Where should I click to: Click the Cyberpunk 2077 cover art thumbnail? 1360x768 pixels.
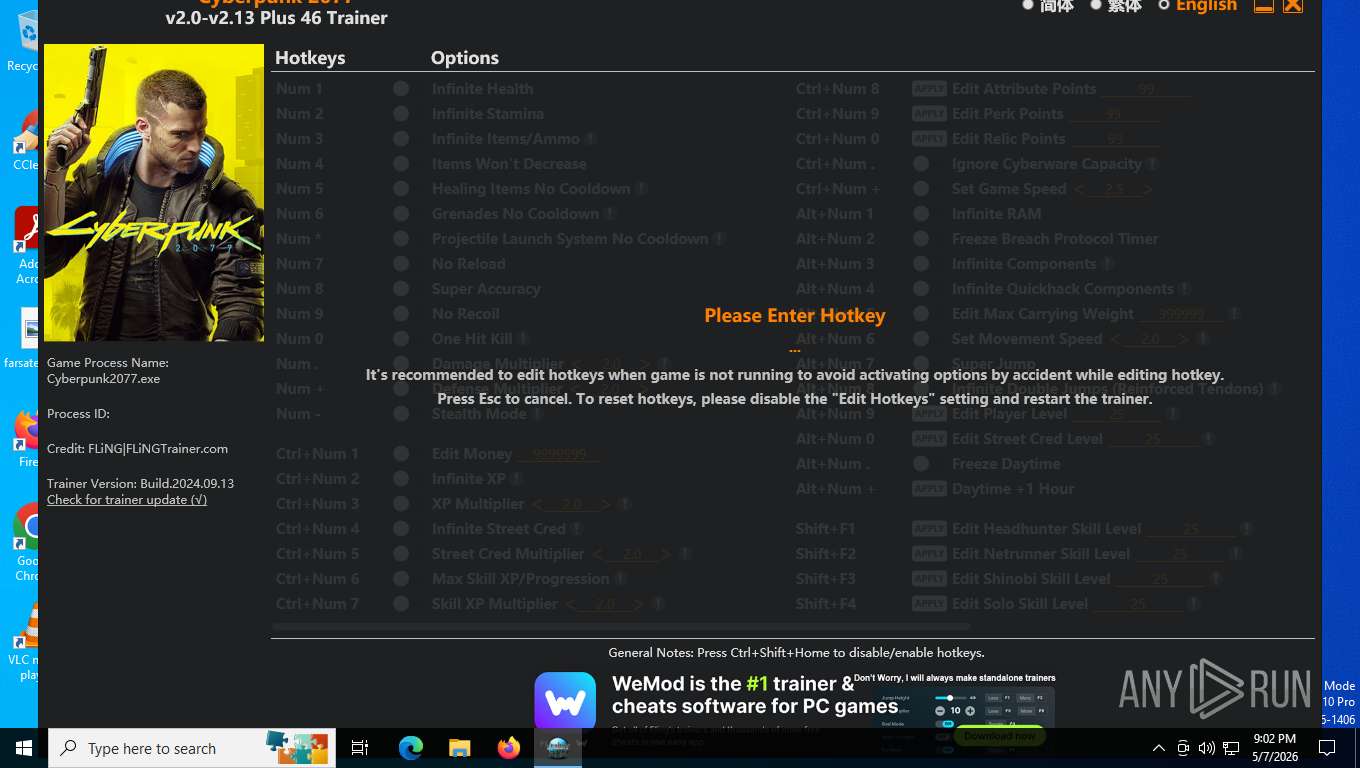[154, 193]
